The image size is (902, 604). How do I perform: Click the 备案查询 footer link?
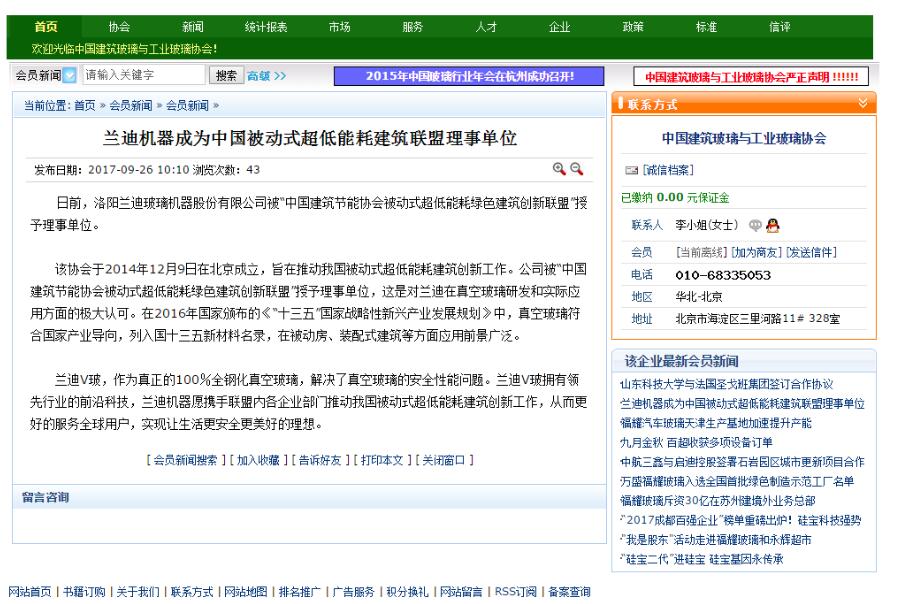click(x=570, y=592)
